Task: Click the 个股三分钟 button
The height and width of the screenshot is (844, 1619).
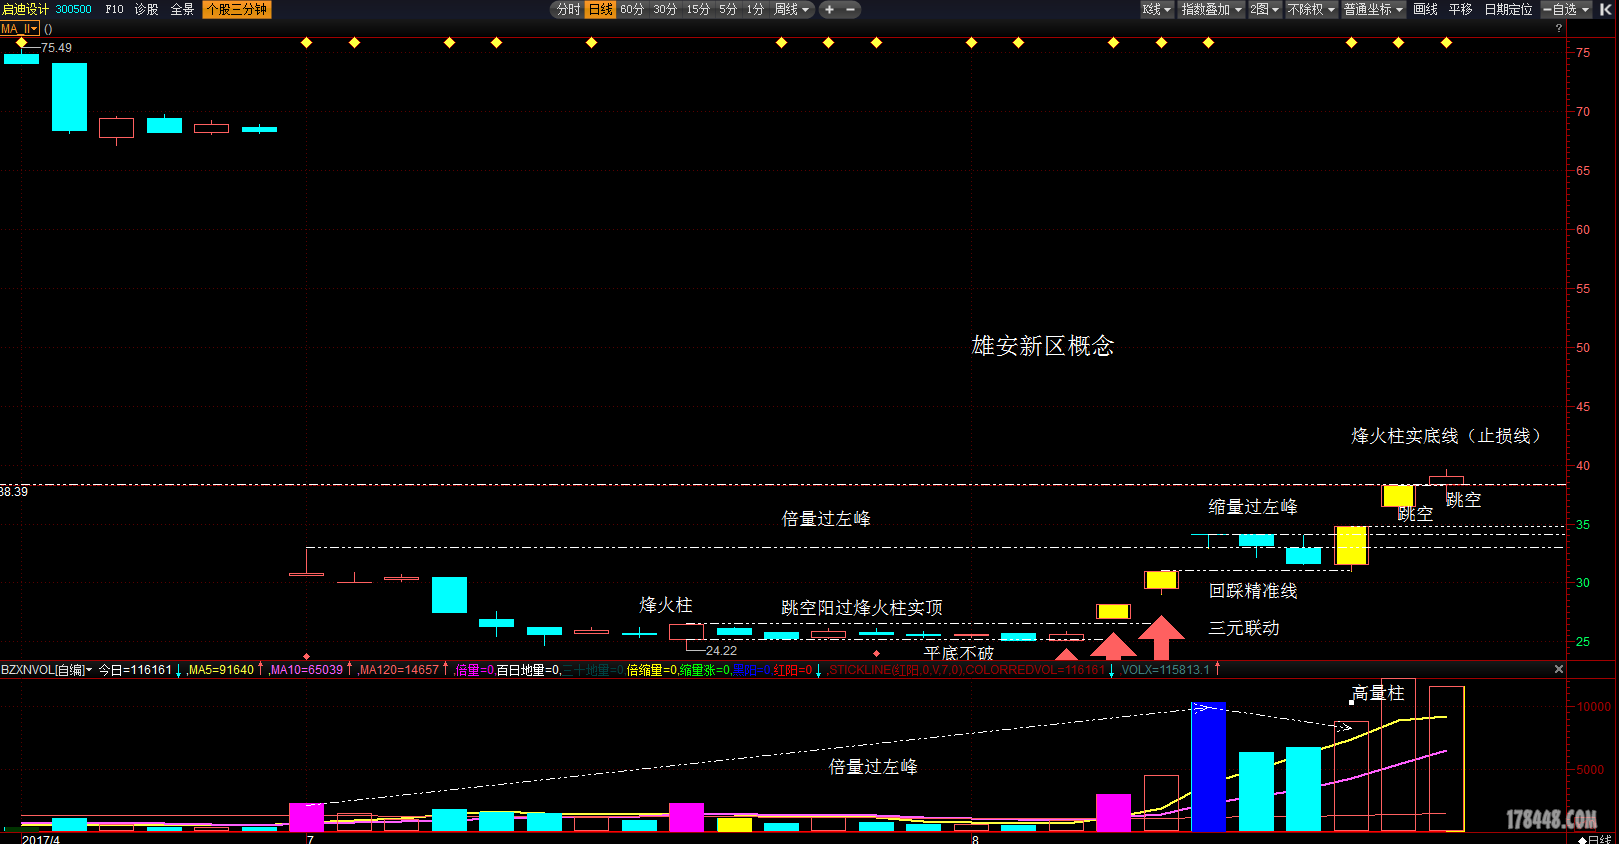Action: 237,9
